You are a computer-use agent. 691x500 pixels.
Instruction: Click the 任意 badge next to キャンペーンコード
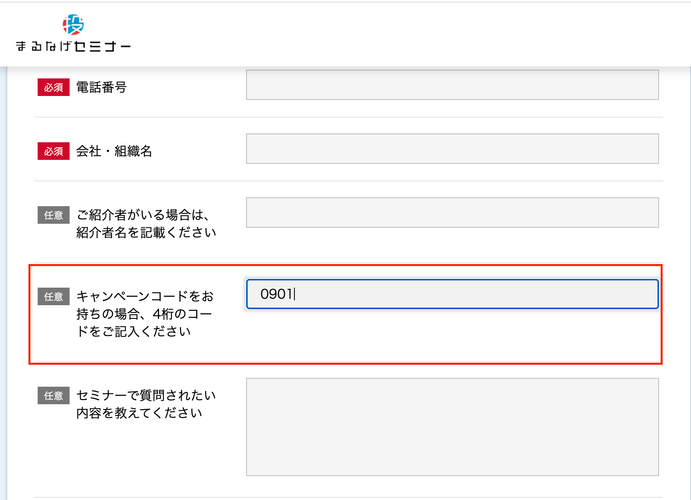pyautogui.click(x=53, y=296)
